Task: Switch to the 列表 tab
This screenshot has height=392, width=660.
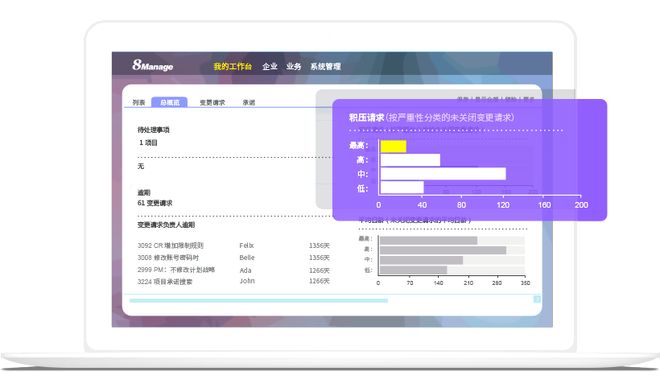Action: click(x=138, y=102)
